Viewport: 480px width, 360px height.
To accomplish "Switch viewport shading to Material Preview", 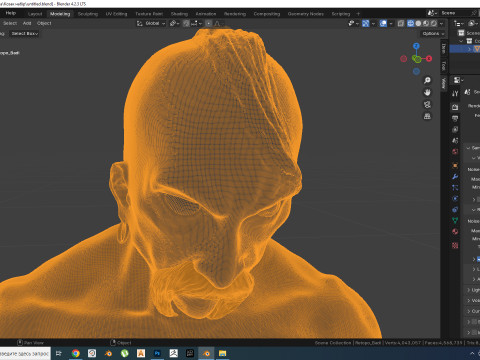I will click(x=426, y=23).
